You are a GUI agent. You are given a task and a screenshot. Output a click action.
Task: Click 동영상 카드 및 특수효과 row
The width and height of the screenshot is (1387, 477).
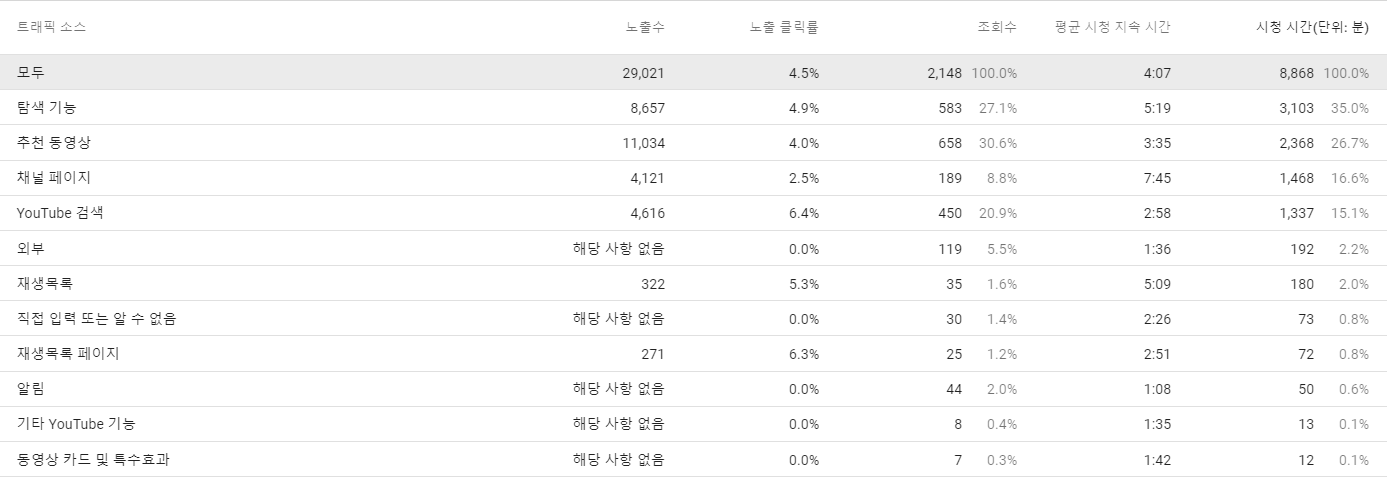[693, 460]
